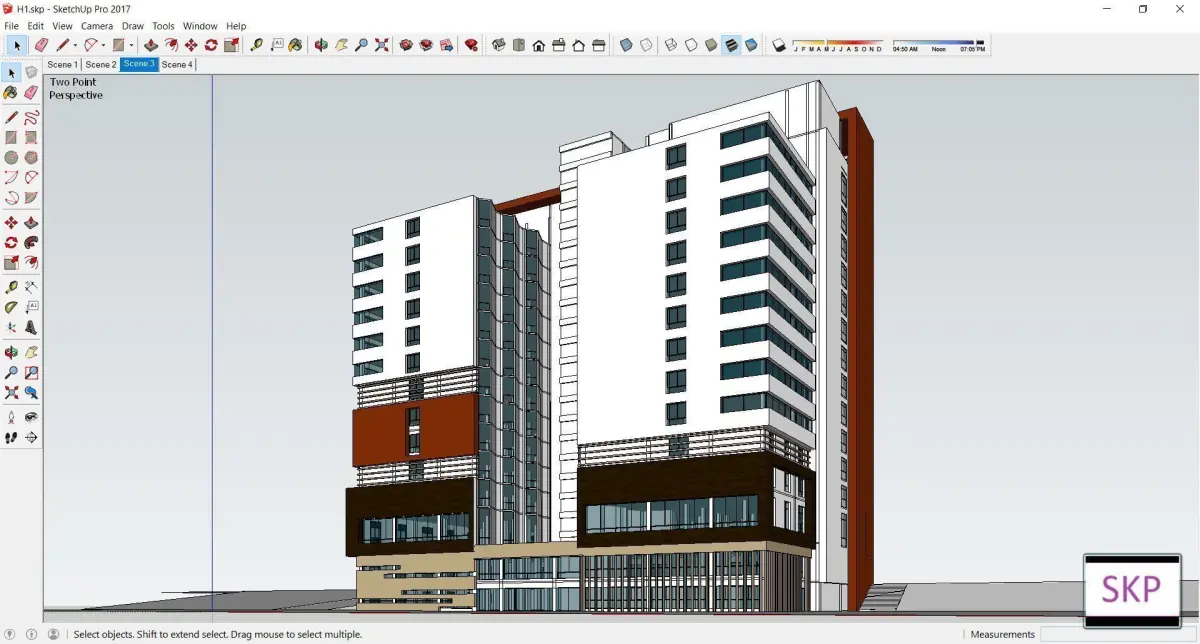Click Tape Measure tool in the top toolbar
The image size is (1200, 644).
257,45
